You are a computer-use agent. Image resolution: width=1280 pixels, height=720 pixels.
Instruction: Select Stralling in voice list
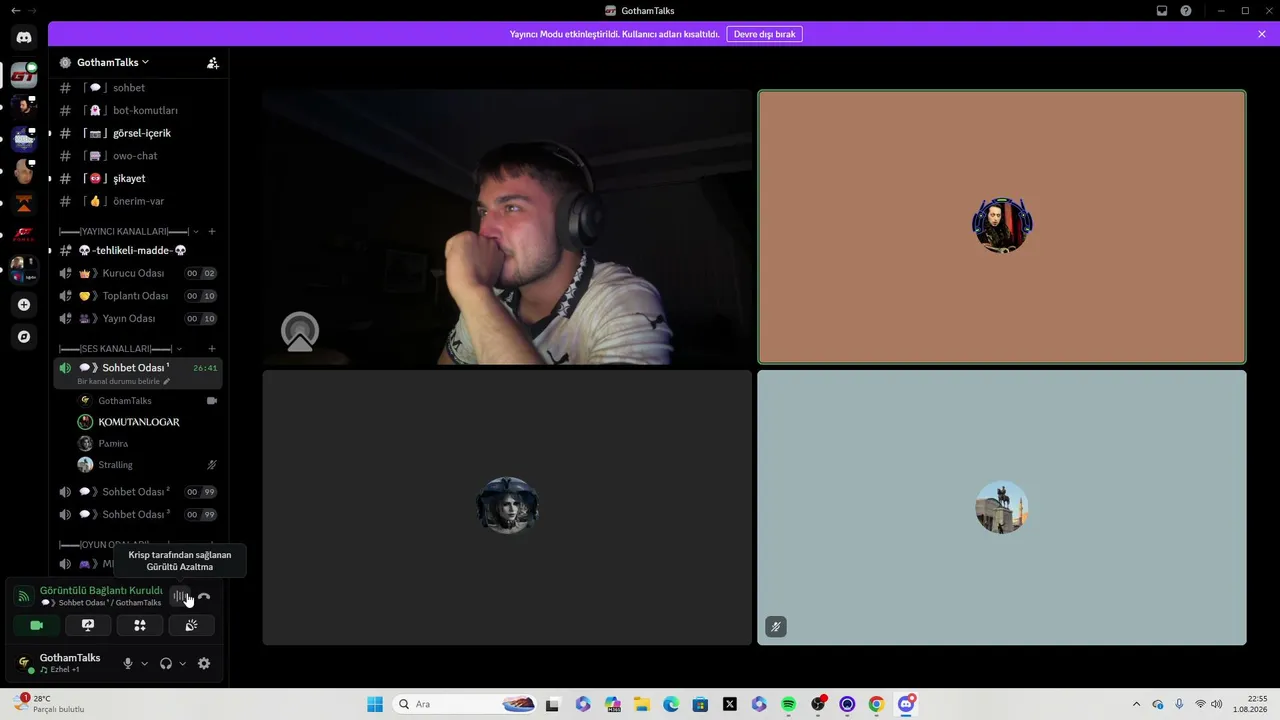[148, 465]
